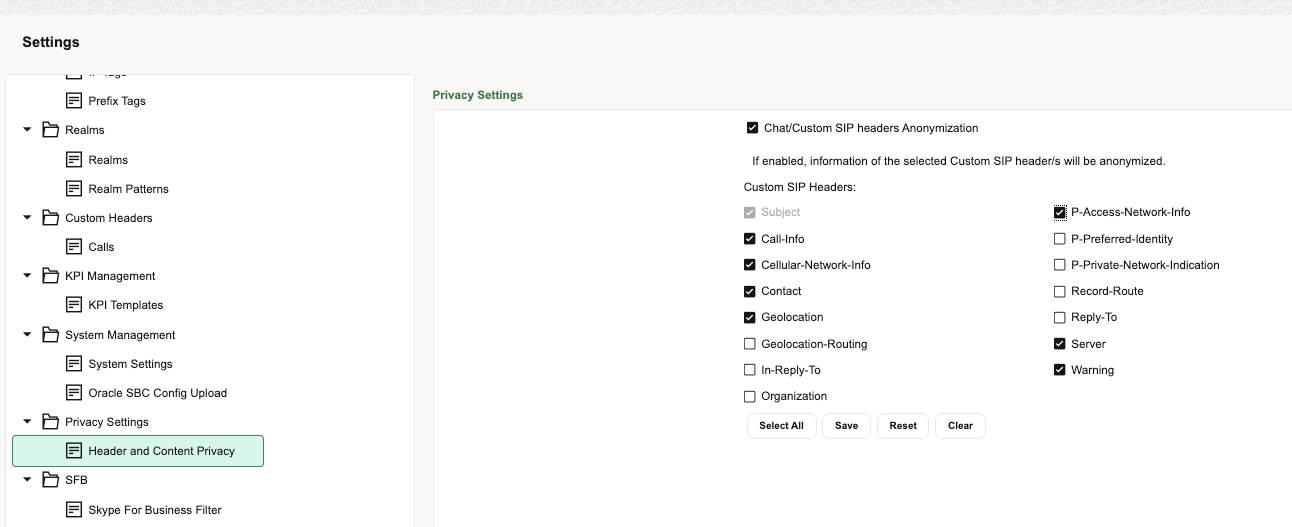Collapse the Privacy Settings tree arrow

click(28, 422)
